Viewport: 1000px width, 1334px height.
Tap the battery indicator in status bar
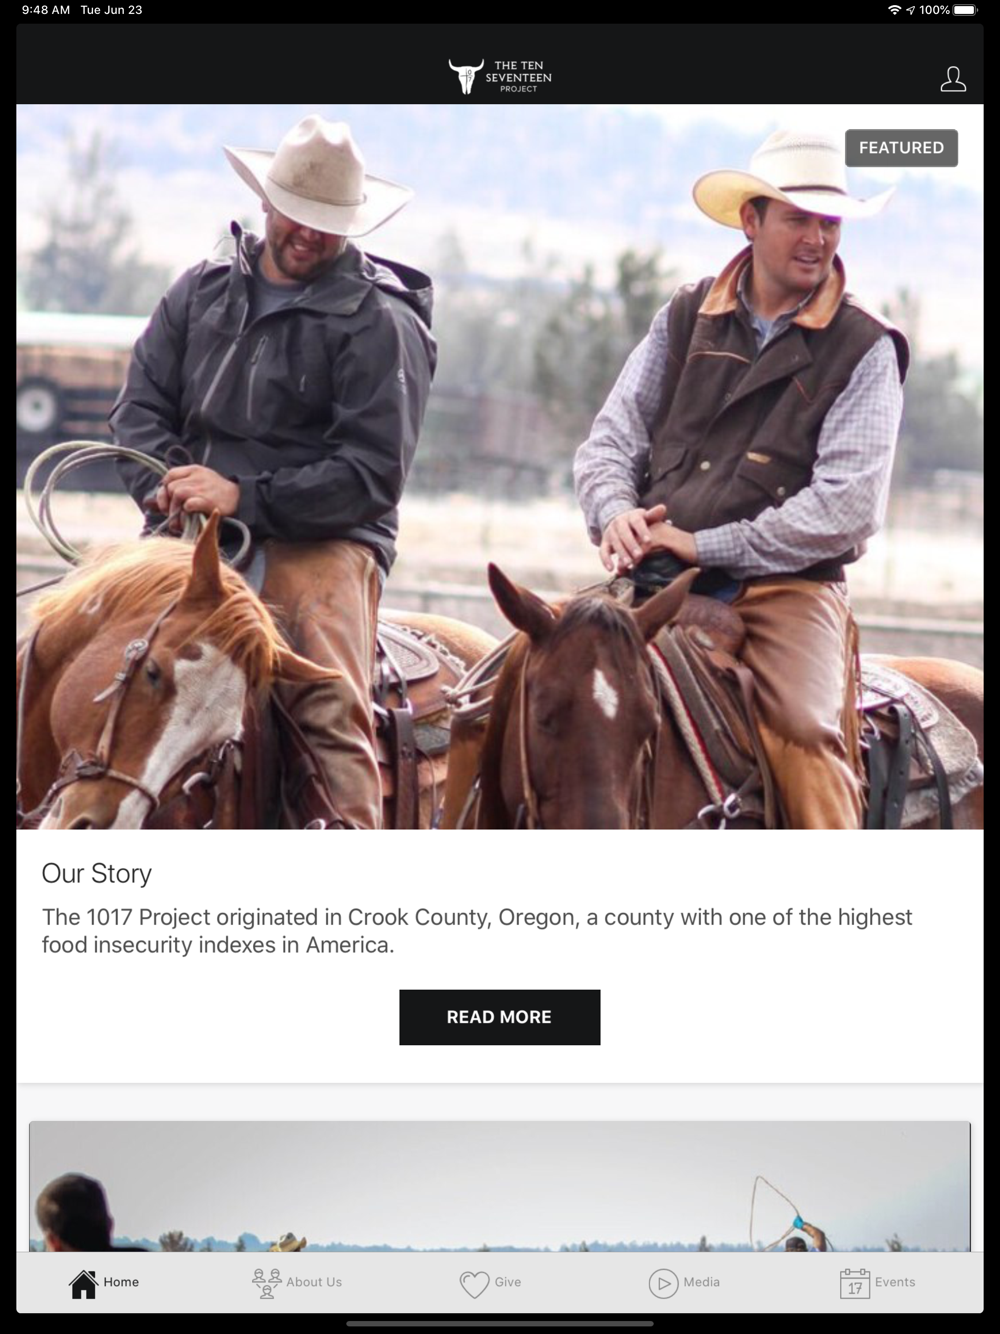click(965, 10)
